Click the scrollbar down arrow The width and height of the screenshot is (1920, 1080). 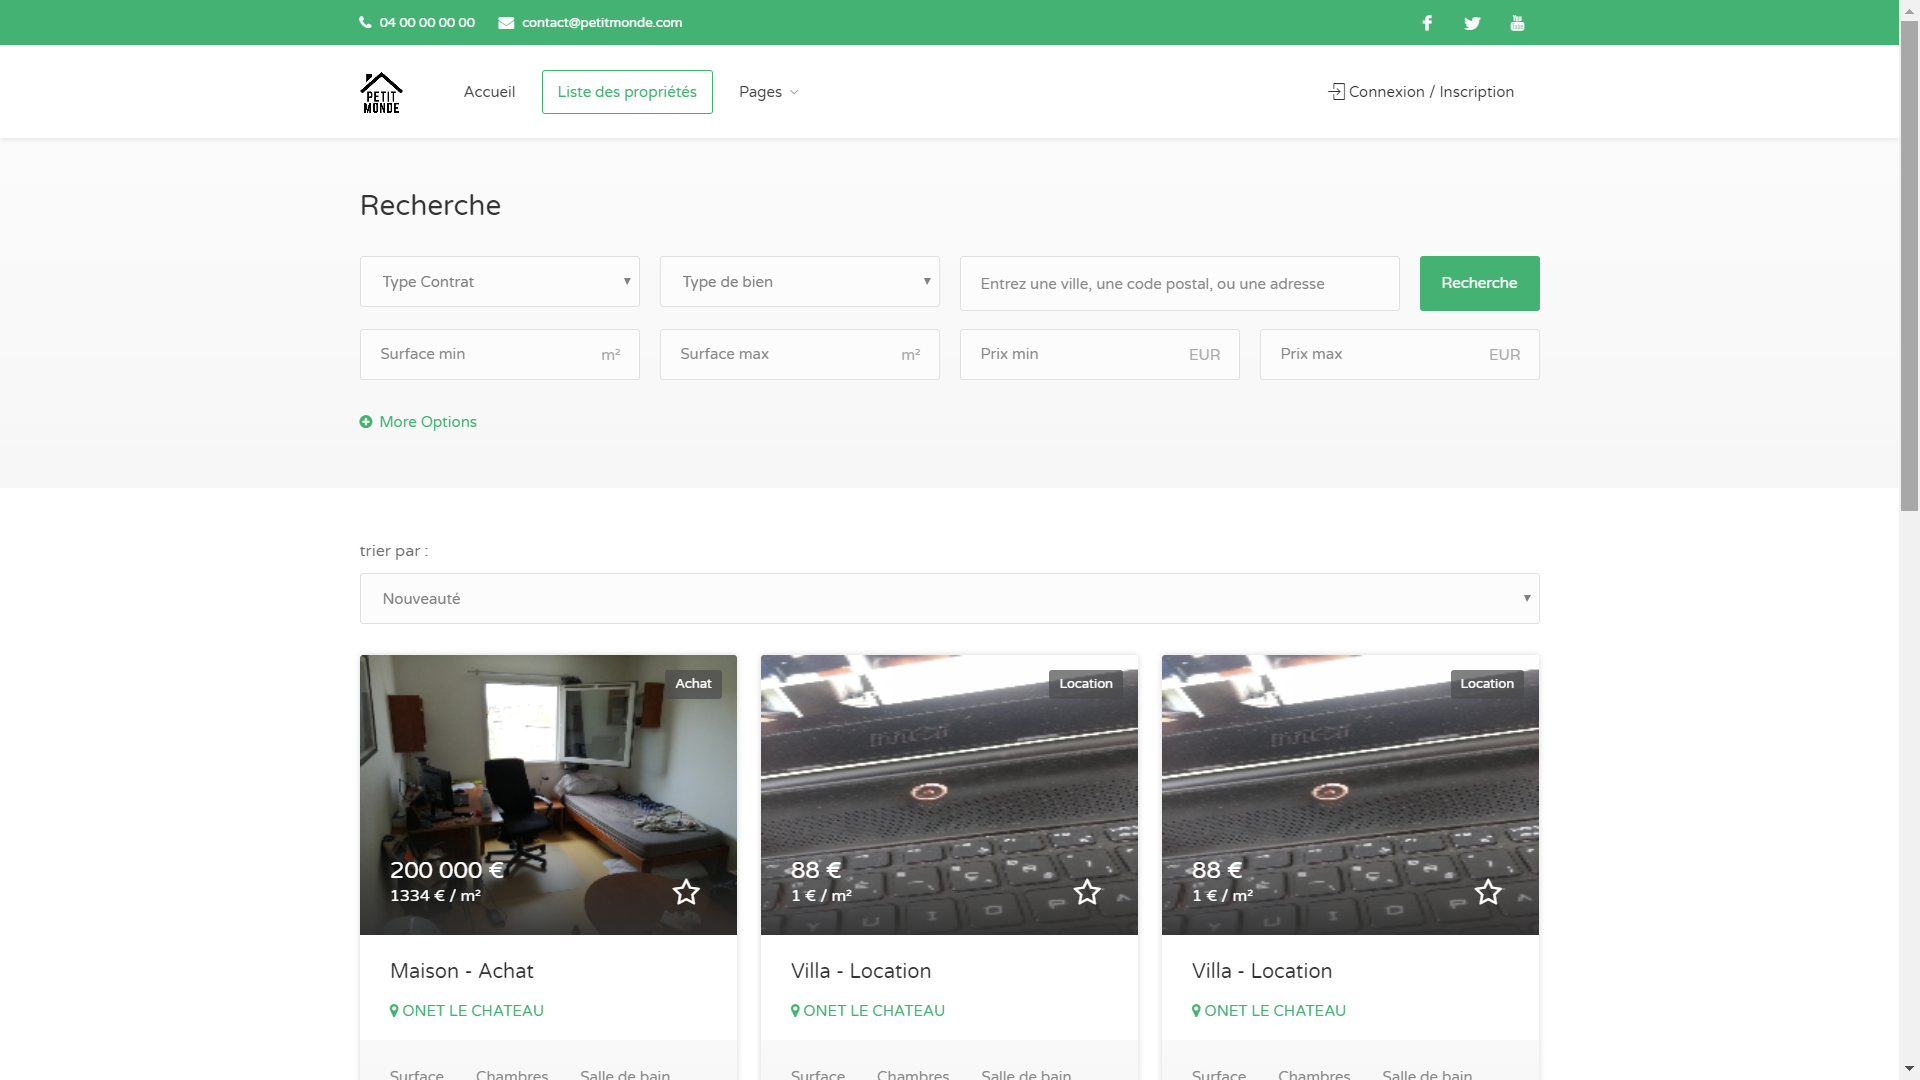[1909, 1070]
